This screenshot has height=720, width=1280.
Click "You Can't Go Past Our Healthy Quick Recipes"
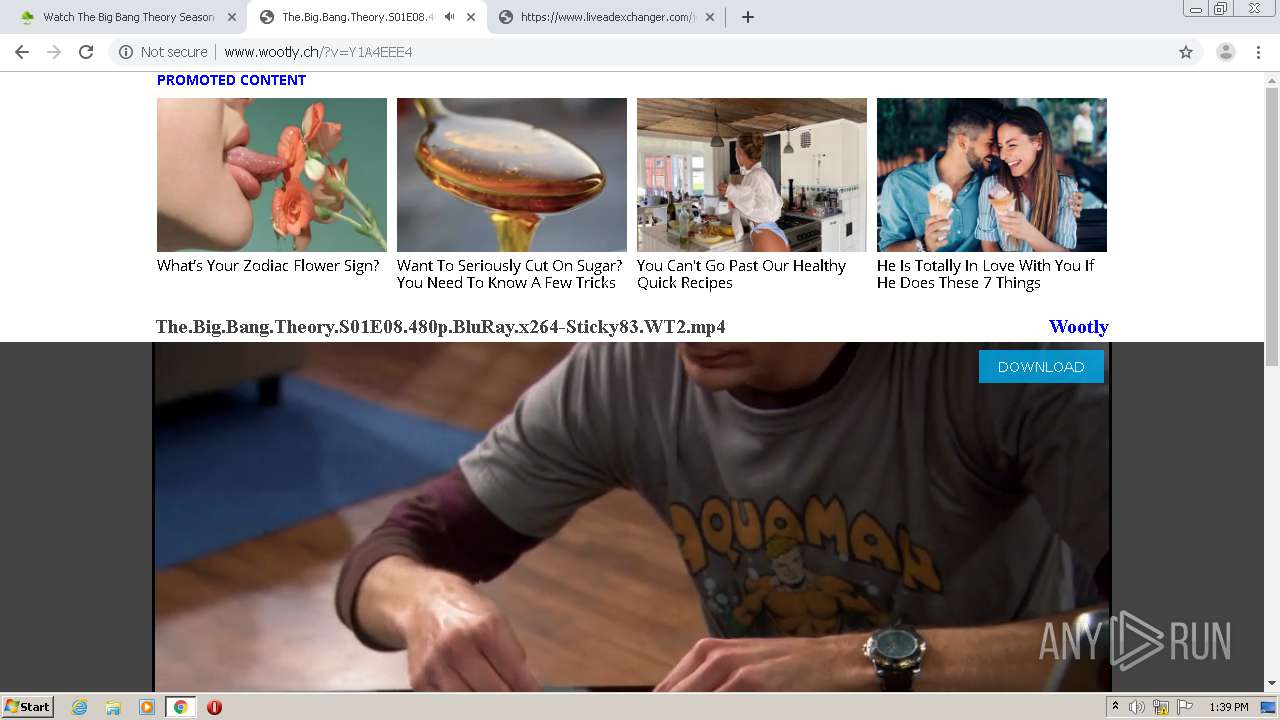pyautogui.click(x=741, y=274)
